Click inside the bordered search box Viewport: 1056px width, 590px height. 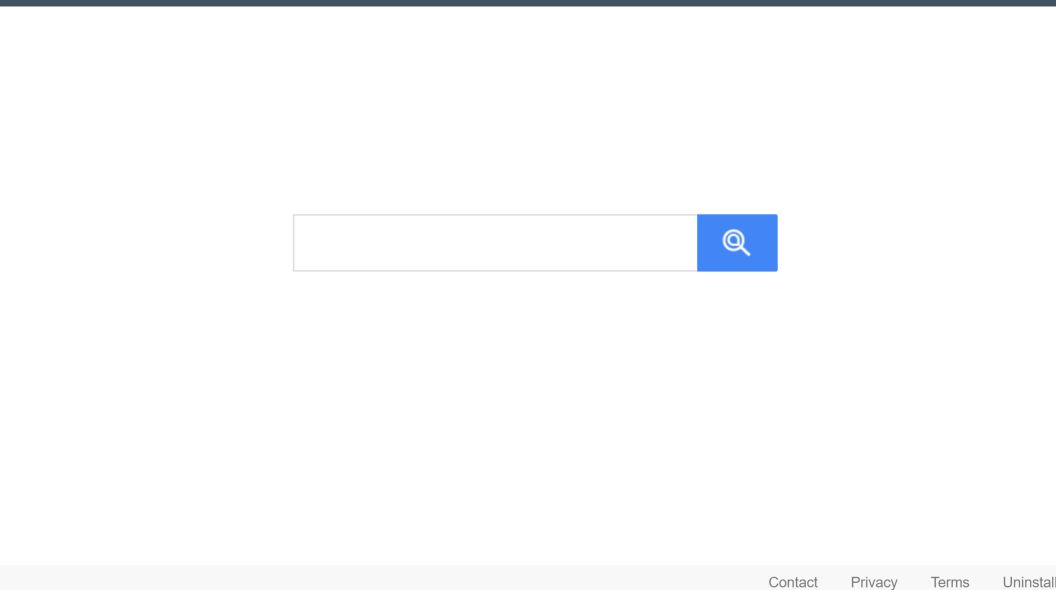point(495,243)
